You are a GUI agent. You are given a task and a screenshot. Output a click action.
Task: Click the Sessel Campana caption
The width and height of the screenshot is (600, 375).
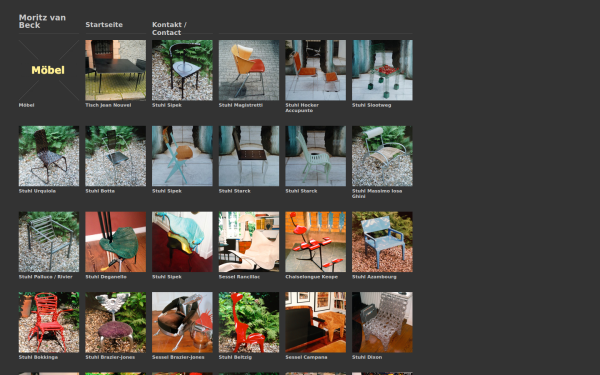[306, 357]
